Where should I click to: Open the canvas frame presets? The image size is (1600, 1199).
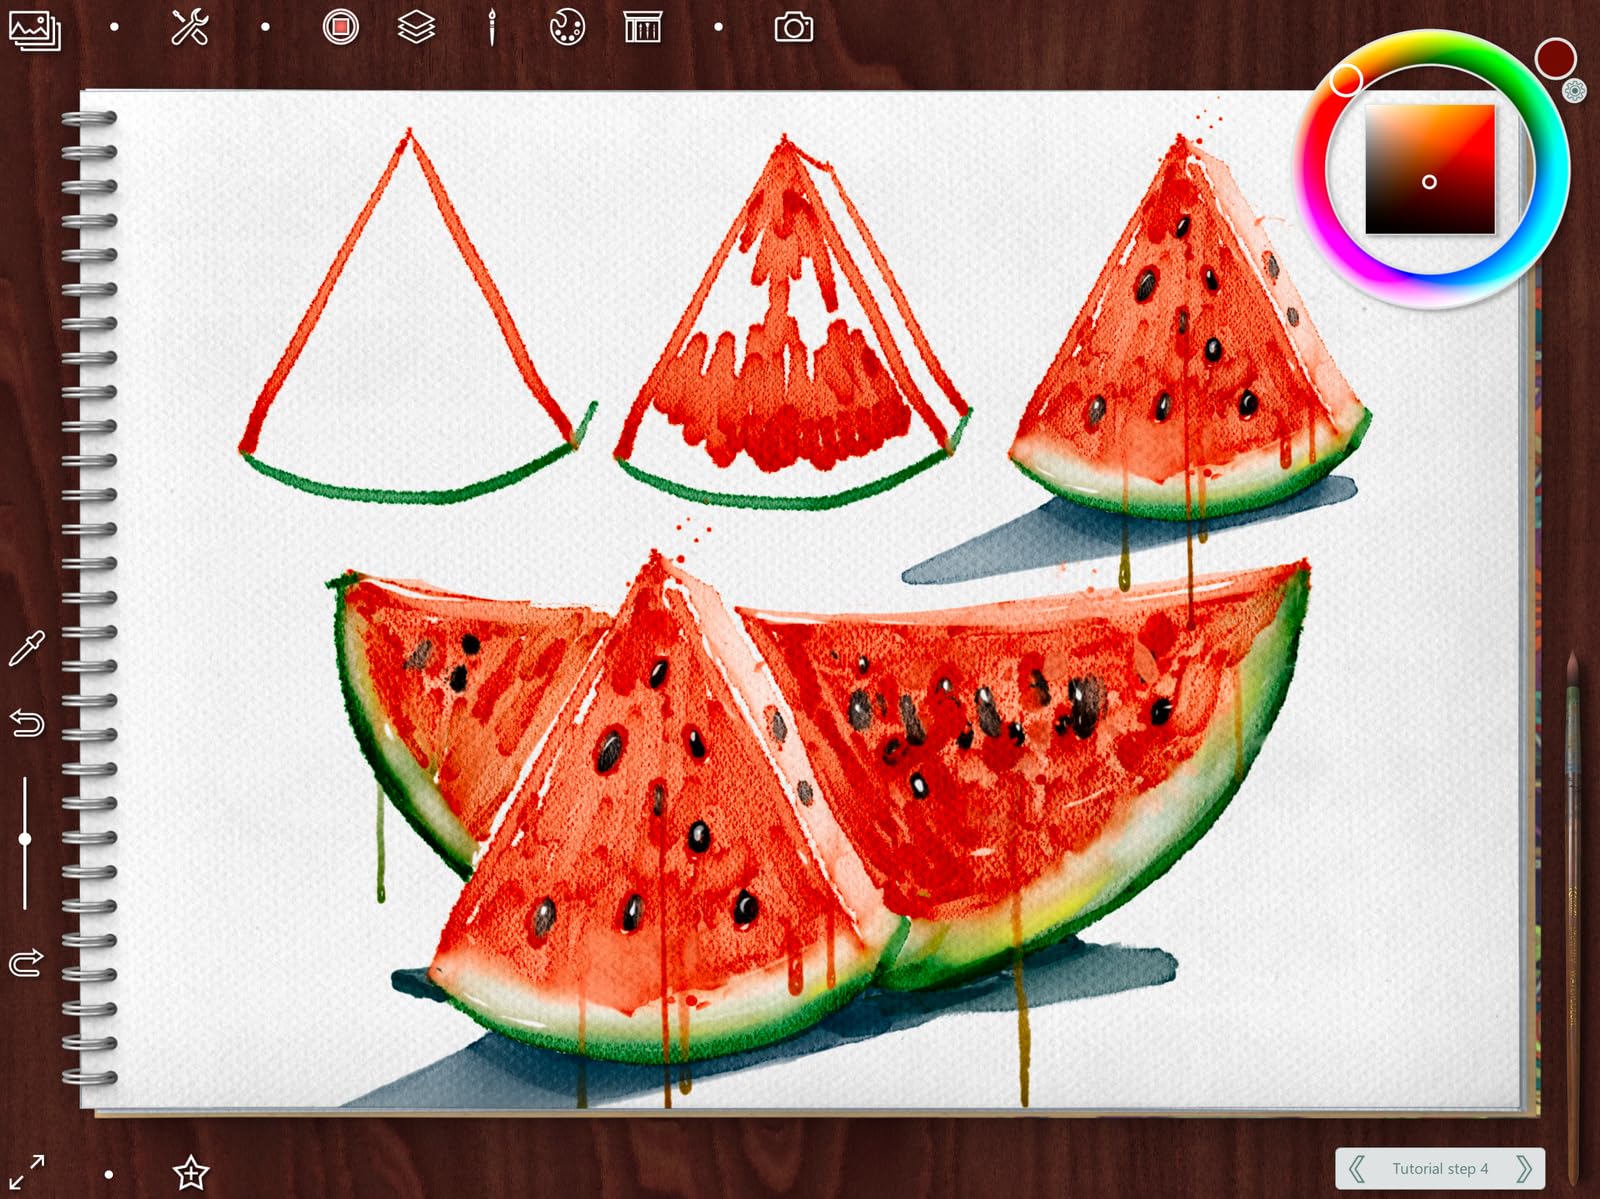point(641,27)
